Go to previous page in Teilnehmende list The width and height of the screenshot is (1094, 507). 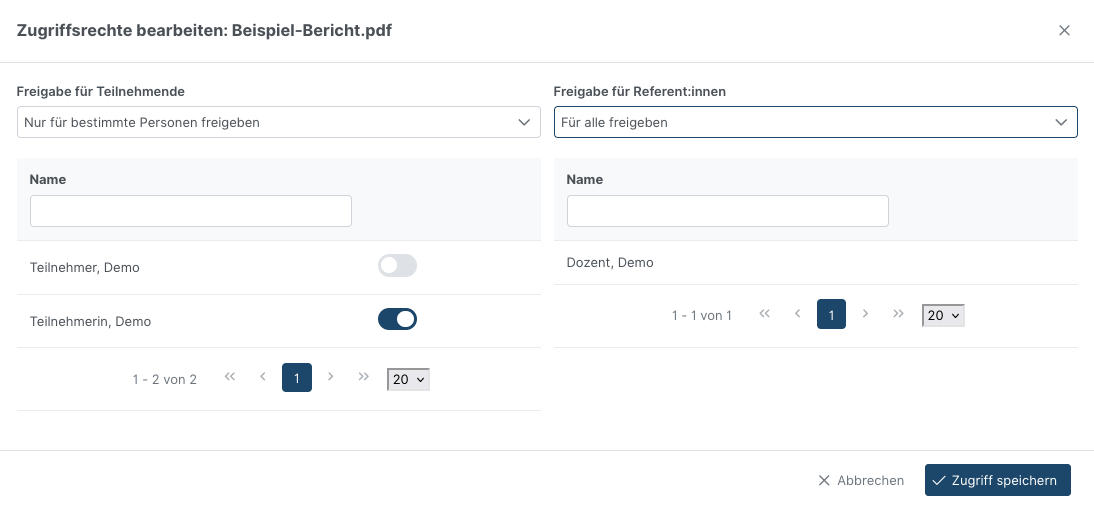click(x=263, y=377)
